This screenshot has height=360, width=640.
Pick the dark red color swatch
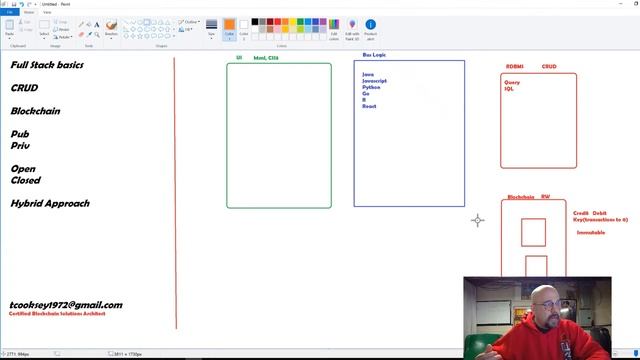pyautogui.click(x=270, y=22)
